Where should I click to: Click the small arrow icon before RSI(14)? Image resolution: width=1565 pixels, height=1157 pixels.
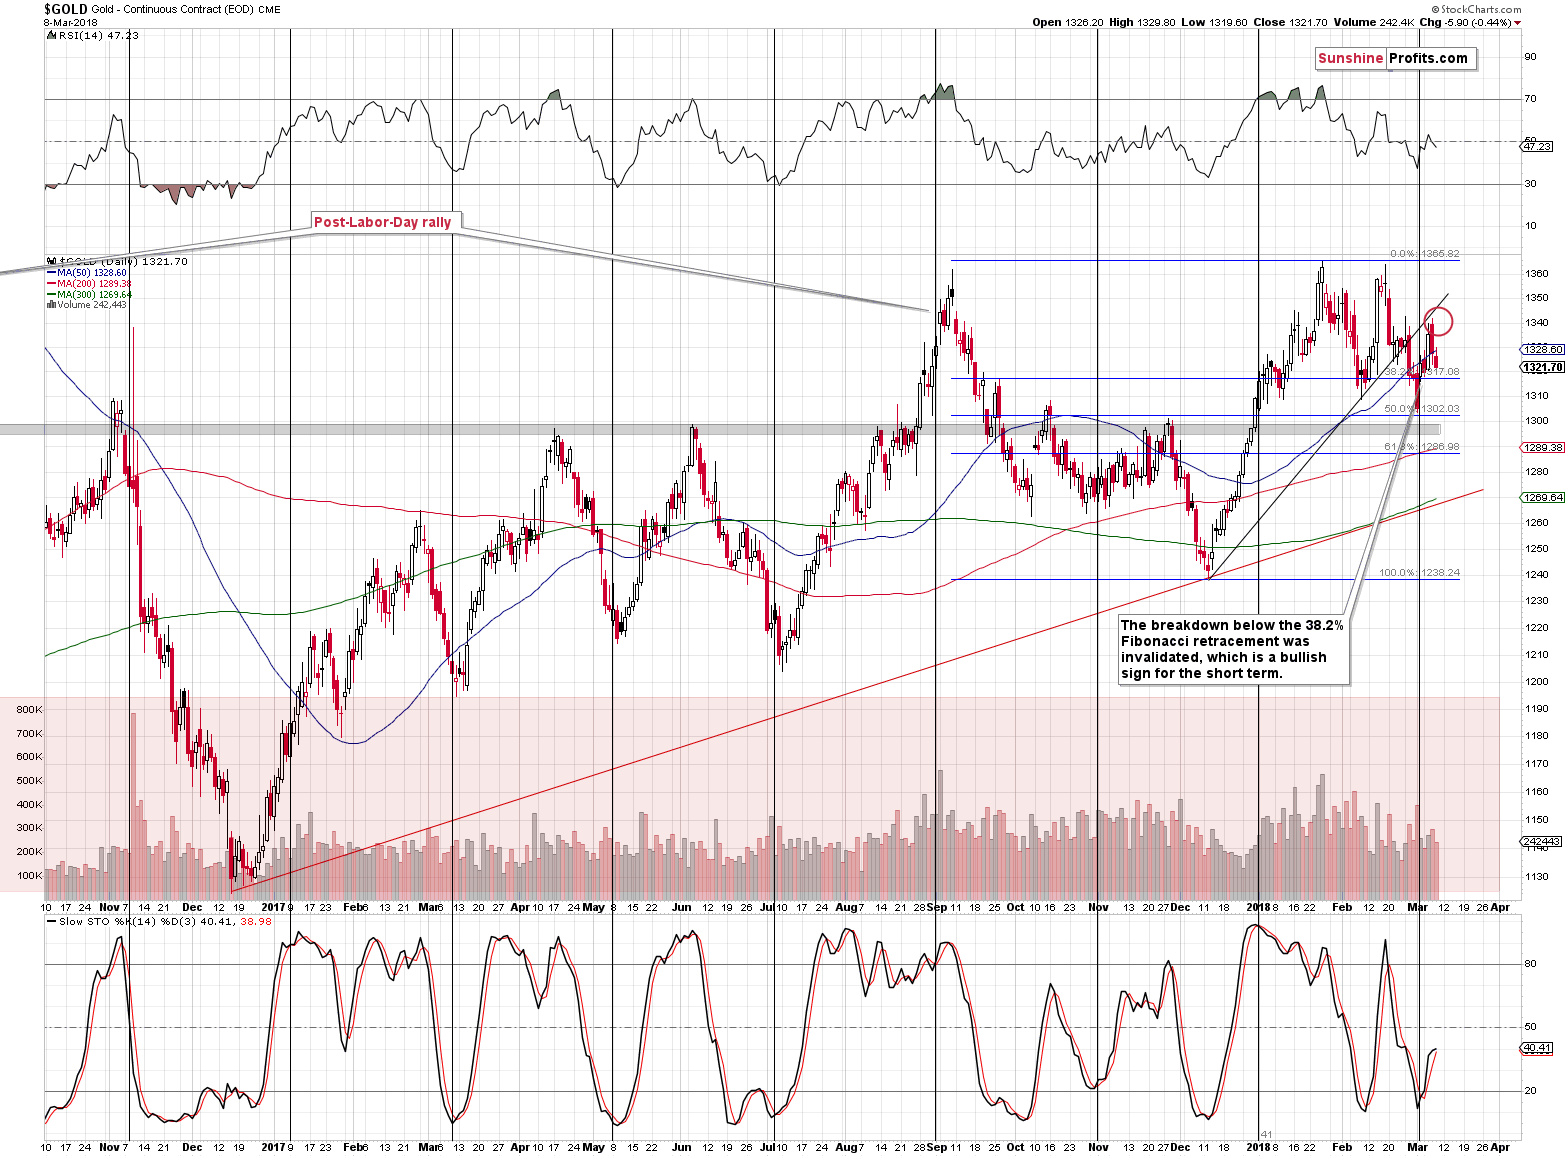click(51, 35)
